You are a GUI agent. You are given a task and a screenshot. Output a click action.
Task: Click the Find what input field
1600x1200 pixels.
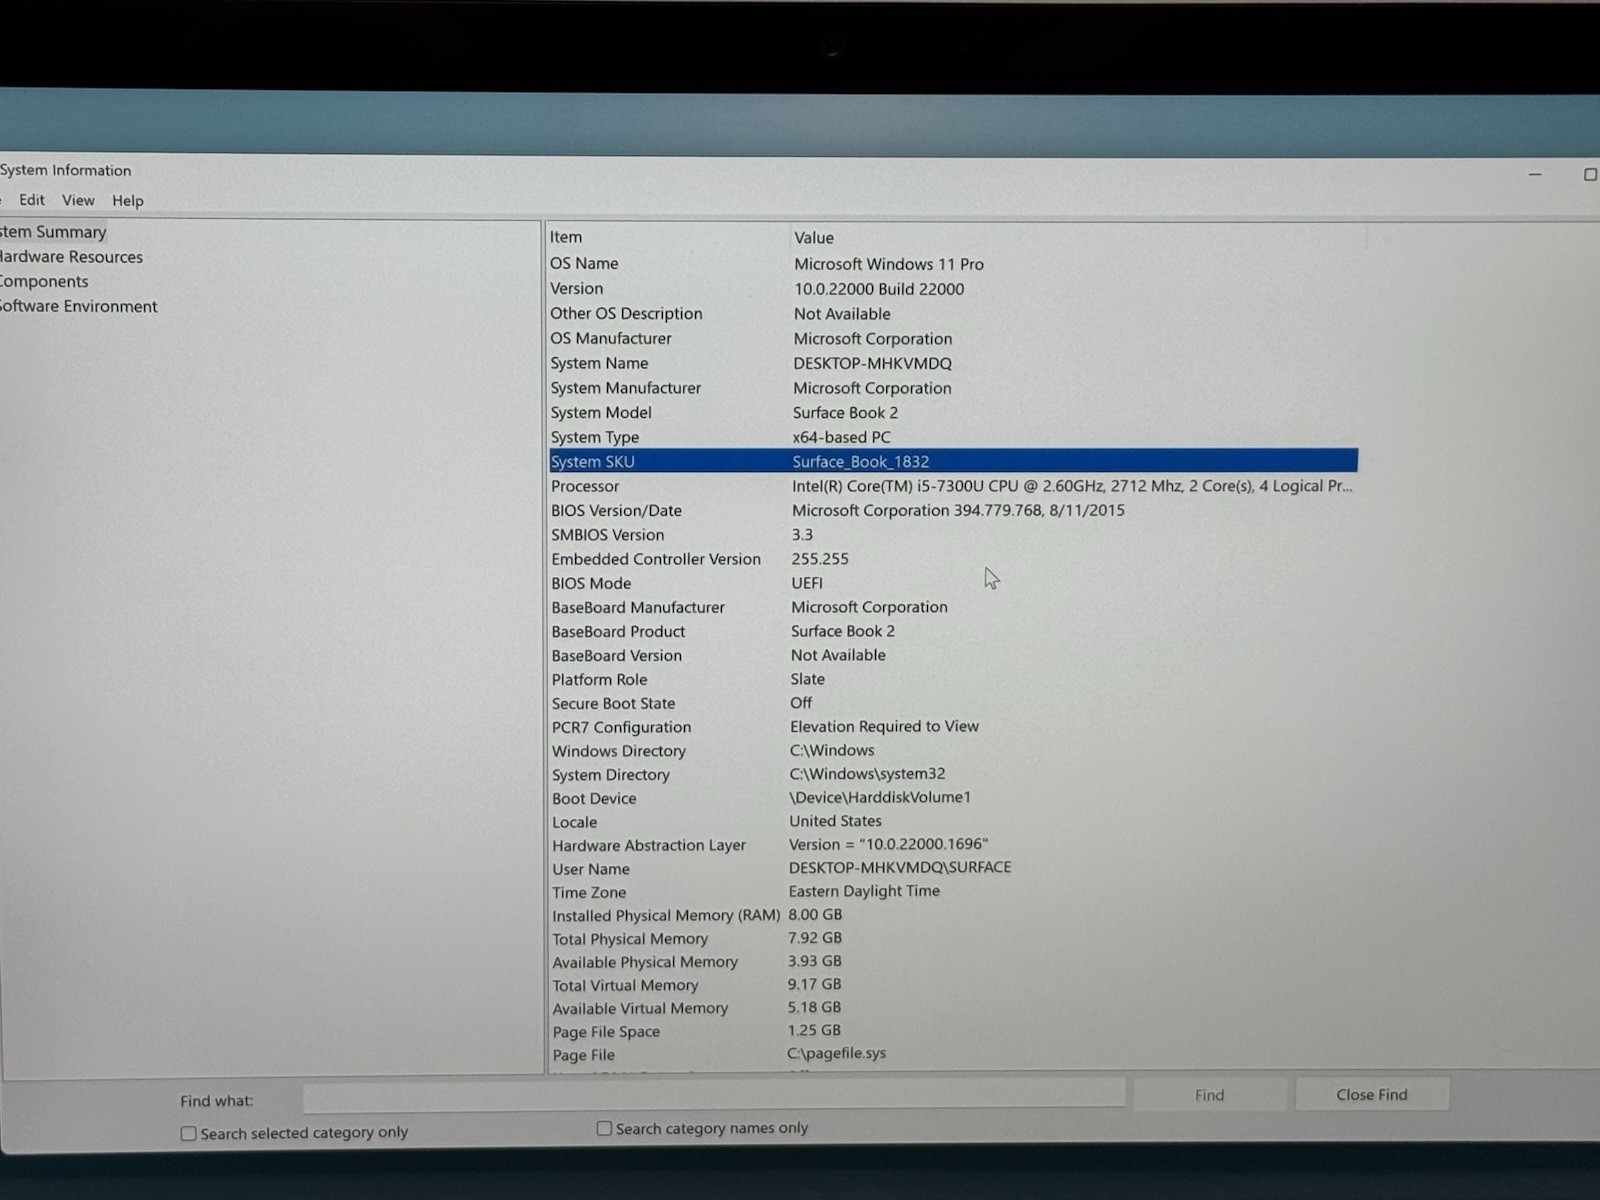click(714, 1096)
